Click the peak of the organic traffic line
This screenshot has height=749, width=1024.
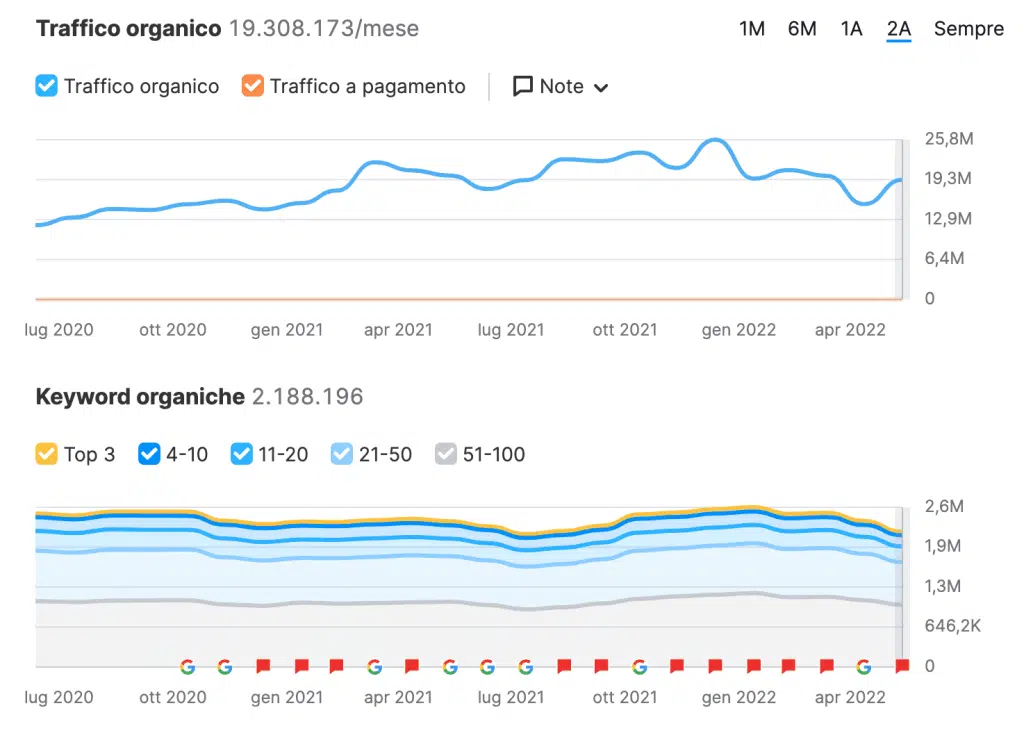point(714,140)
